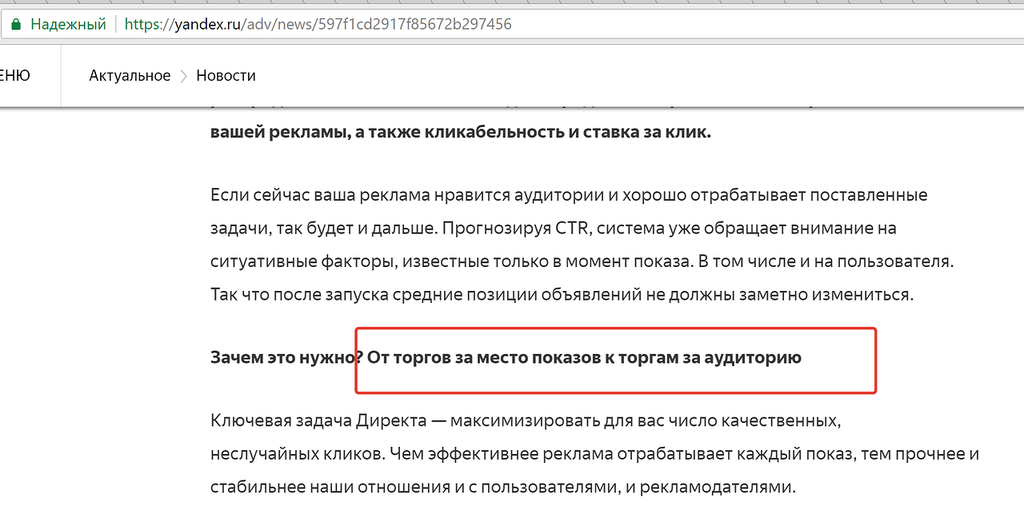Image resolution: width=1024 pixels, height=522 pixels.
Task: Click the line starting 'неслучайных кликов. Чем эффективнее'
Action: point(595,453)
